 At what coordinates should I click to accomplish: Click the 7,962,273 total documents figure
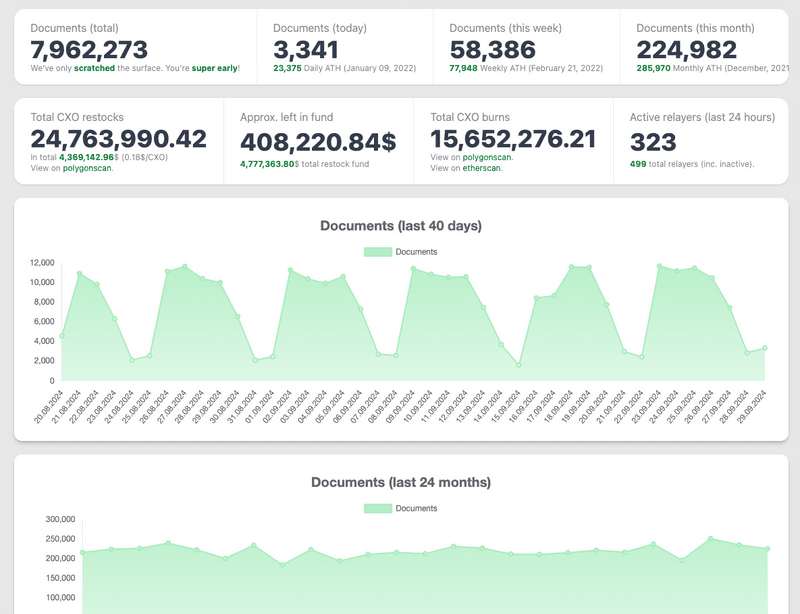89,49
